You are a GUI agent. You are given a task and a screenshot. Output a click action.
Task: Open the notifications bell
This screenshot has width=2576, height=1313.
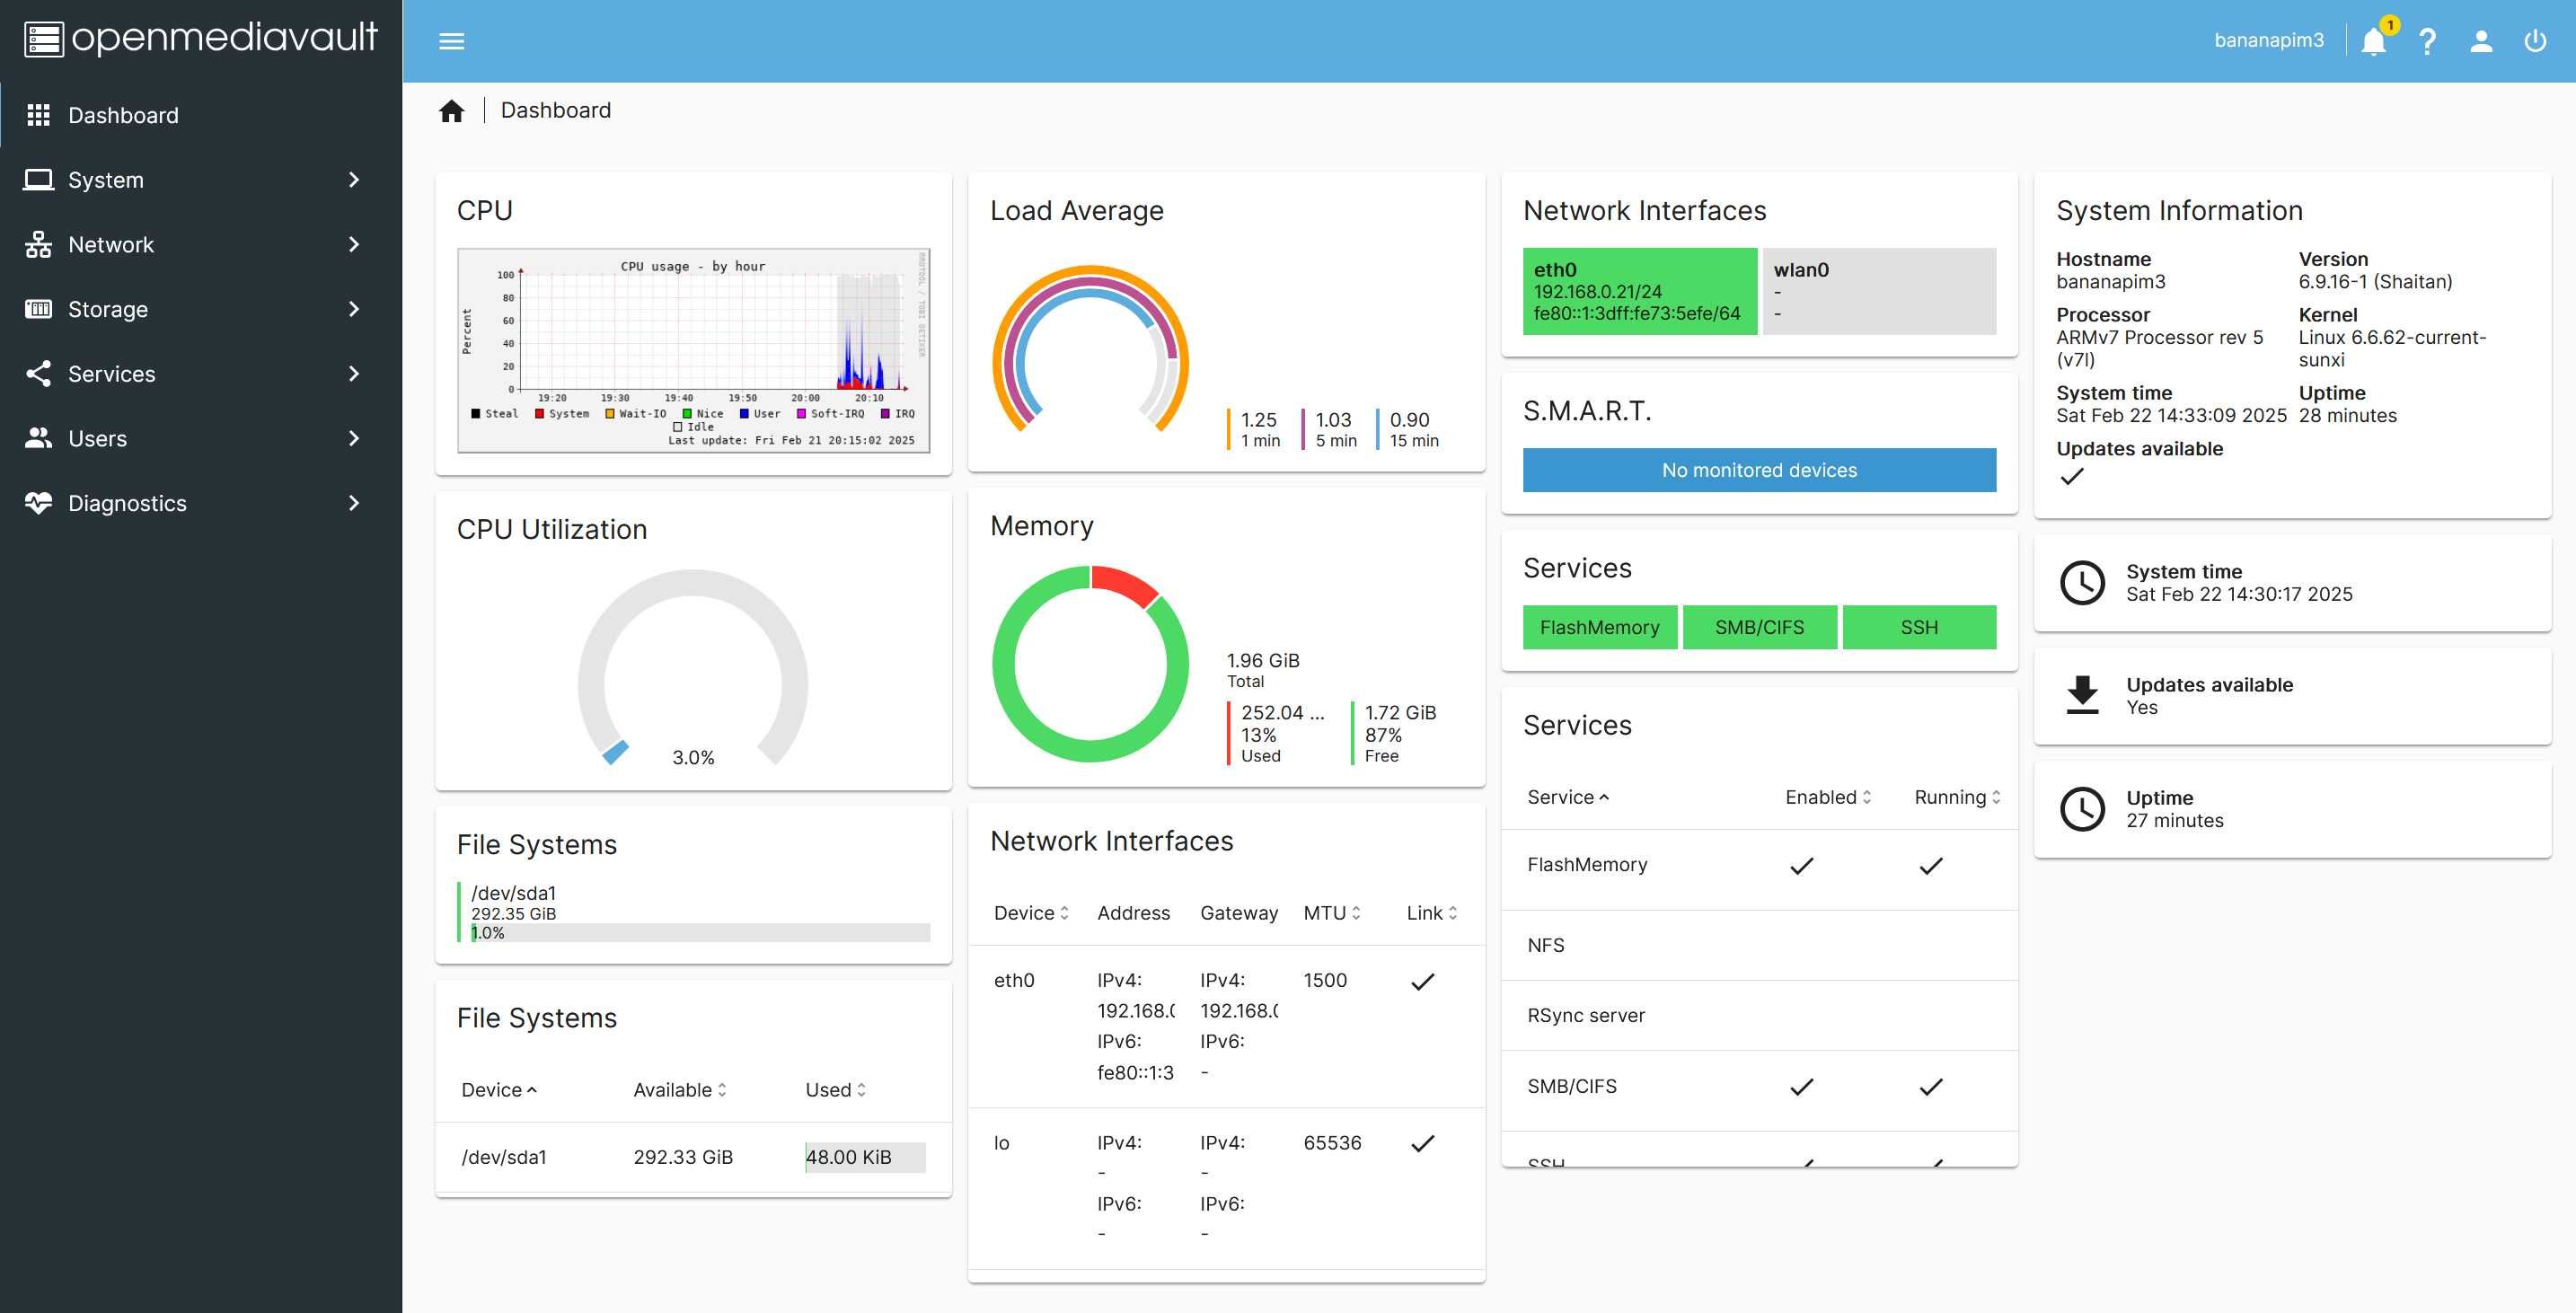pos(2373,41)
